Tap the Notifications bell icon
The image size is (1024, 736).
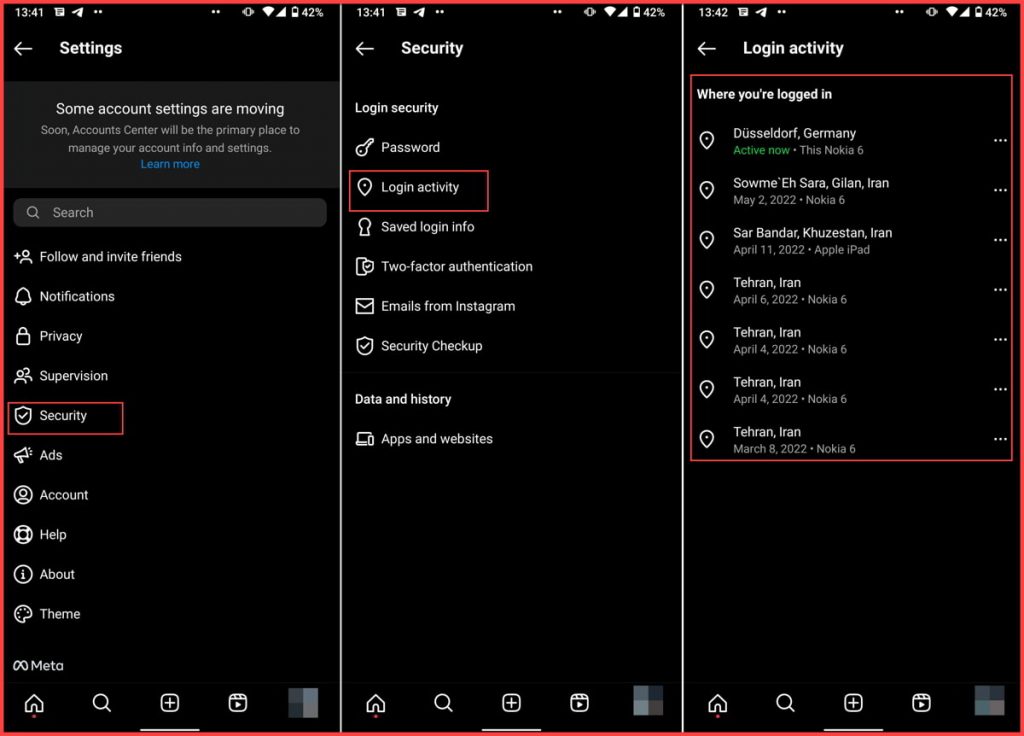(23, 297)
